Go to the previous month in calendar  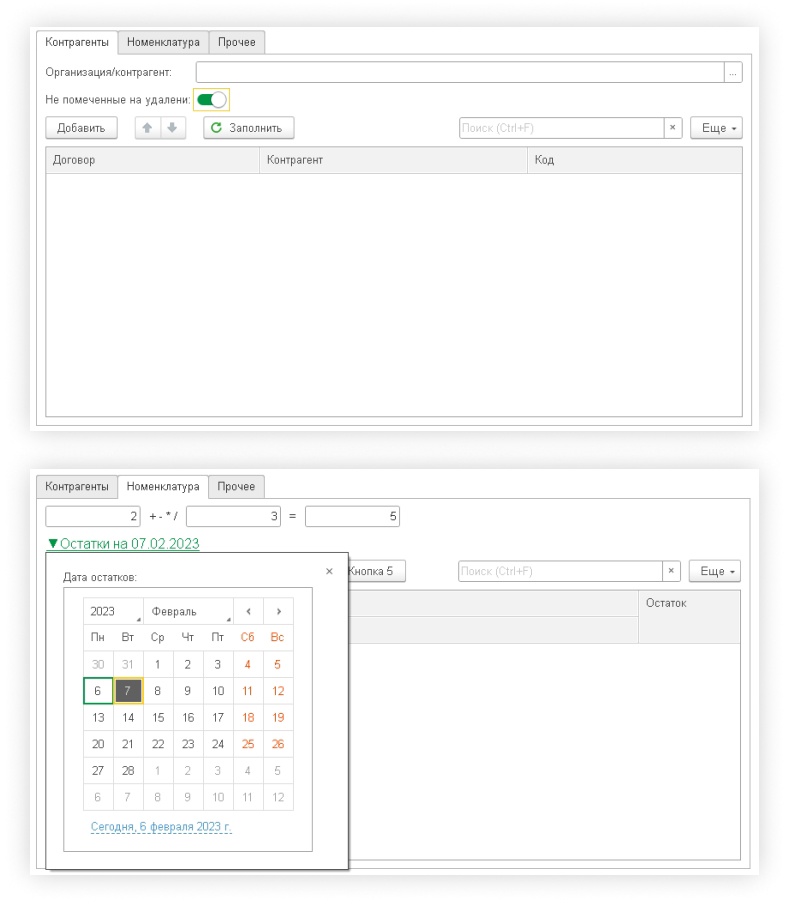[248, 612]
